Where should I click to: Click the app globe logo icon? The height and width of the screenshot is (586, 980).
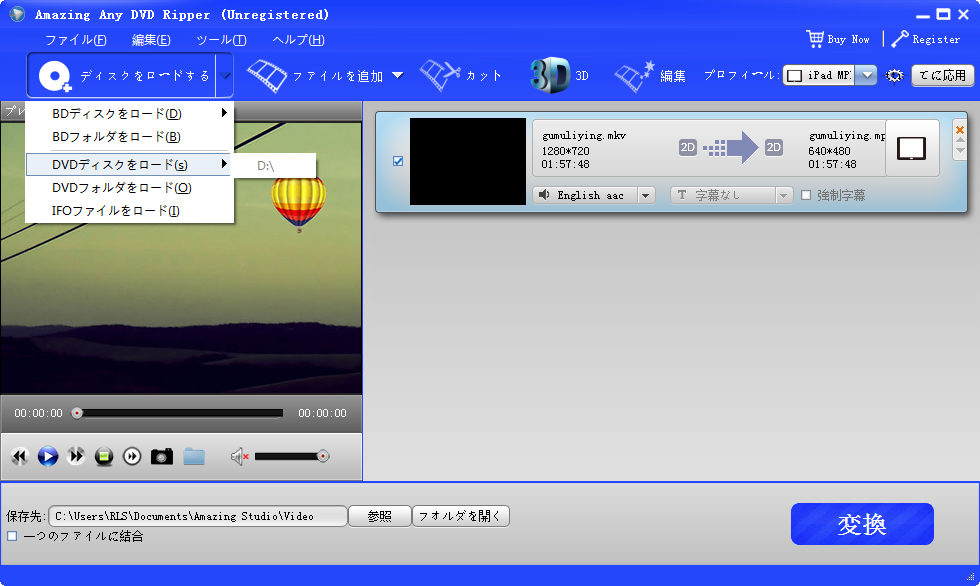tap(17, 14)
